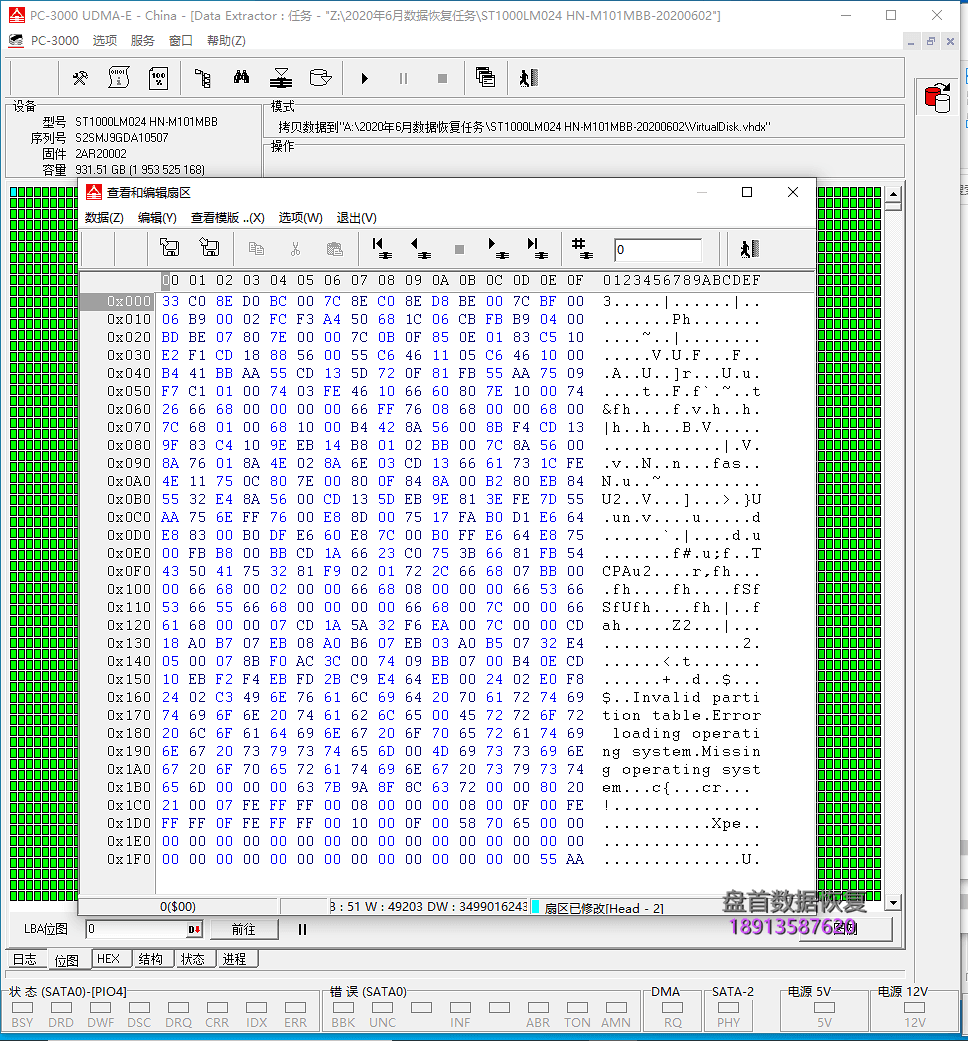The image size is (968, 1041).
Task: Go to the next sector
Action: (x=498, y=248)
